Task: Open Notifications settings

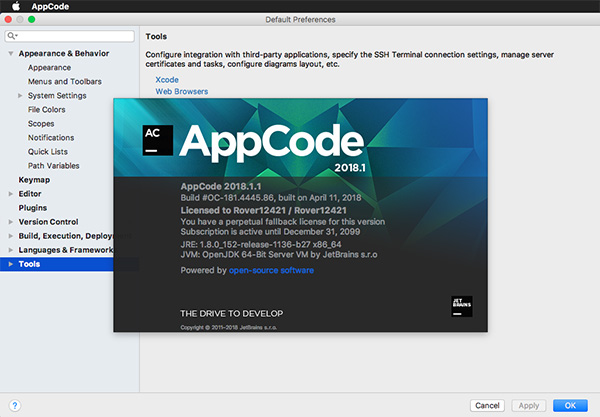Action: click(x=51, y=138)
